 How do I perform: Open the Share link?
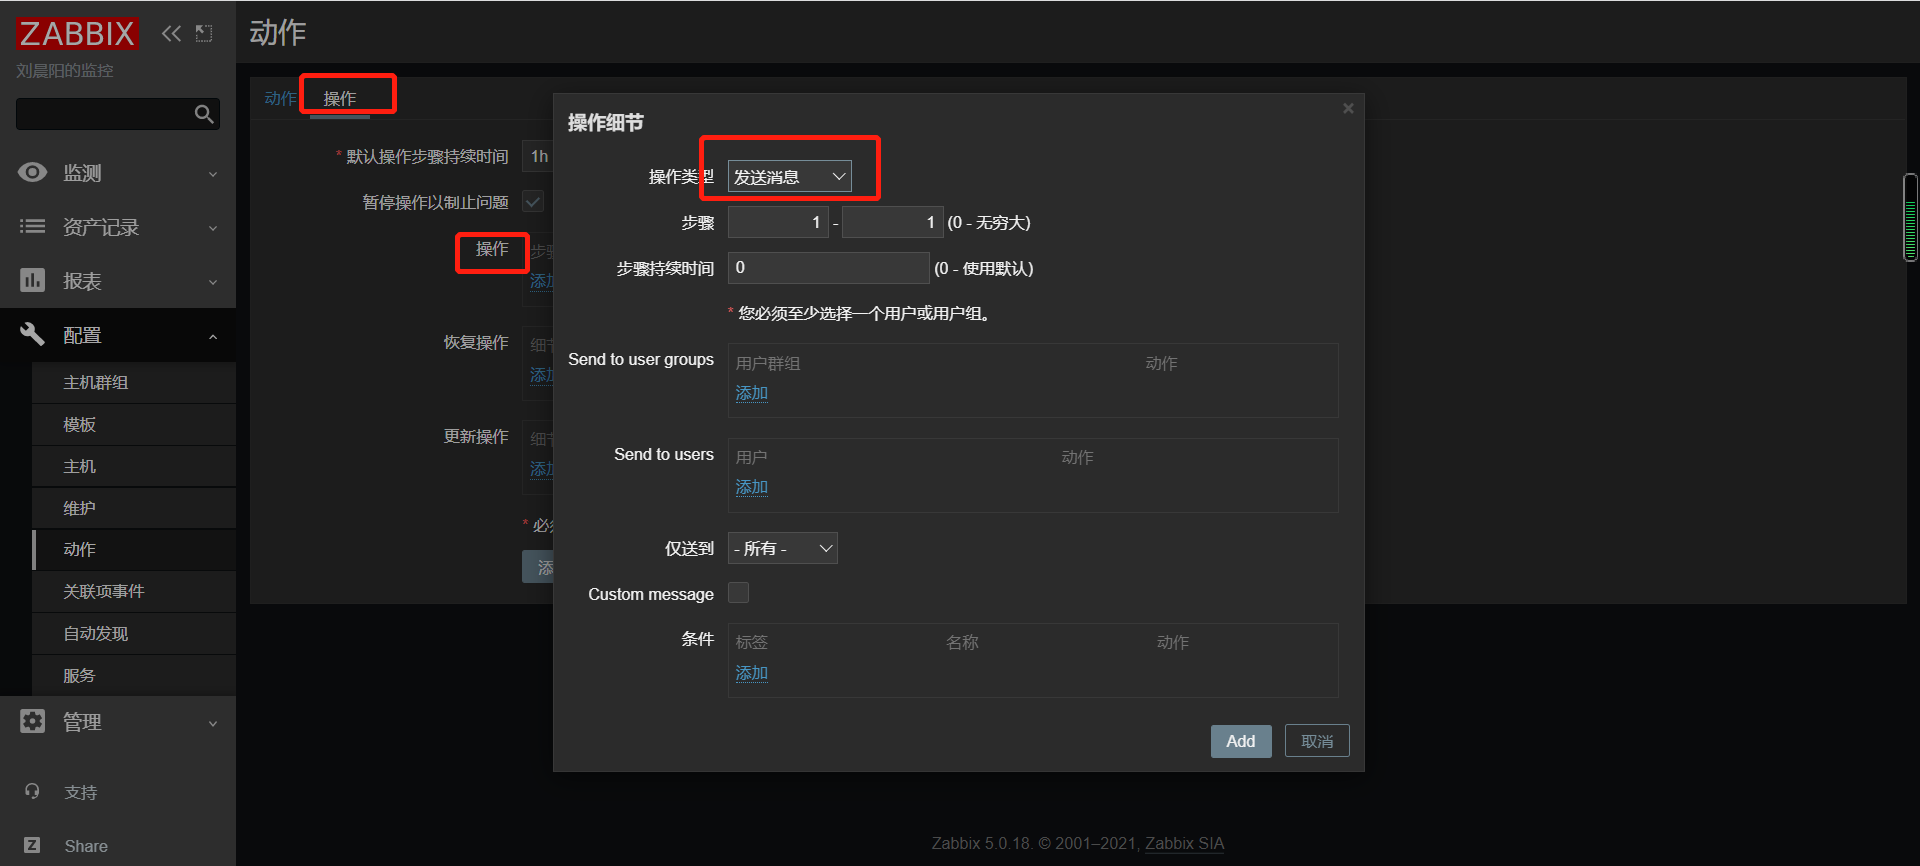click(86, 846)
